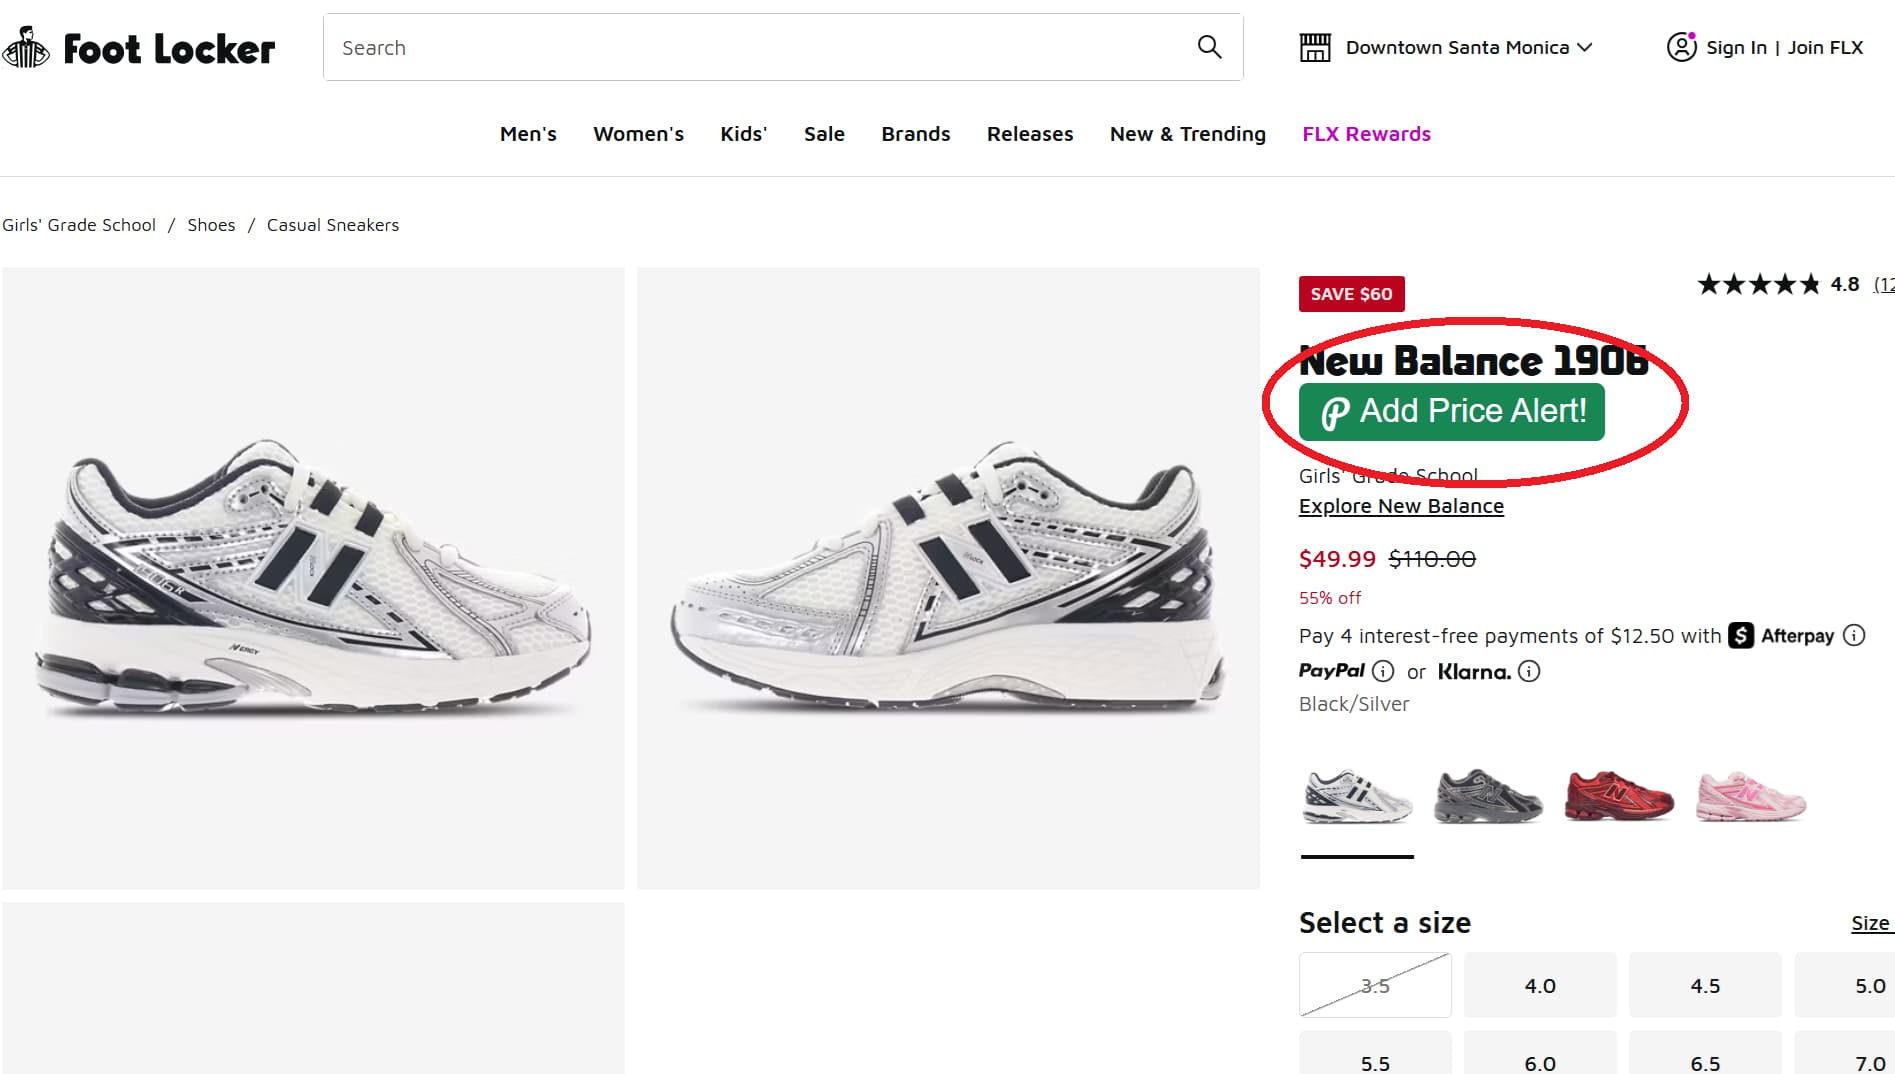Click the SAVE $60 badge
1895x1074 pixels.
pyautogui.click(x=1351, y=294)
